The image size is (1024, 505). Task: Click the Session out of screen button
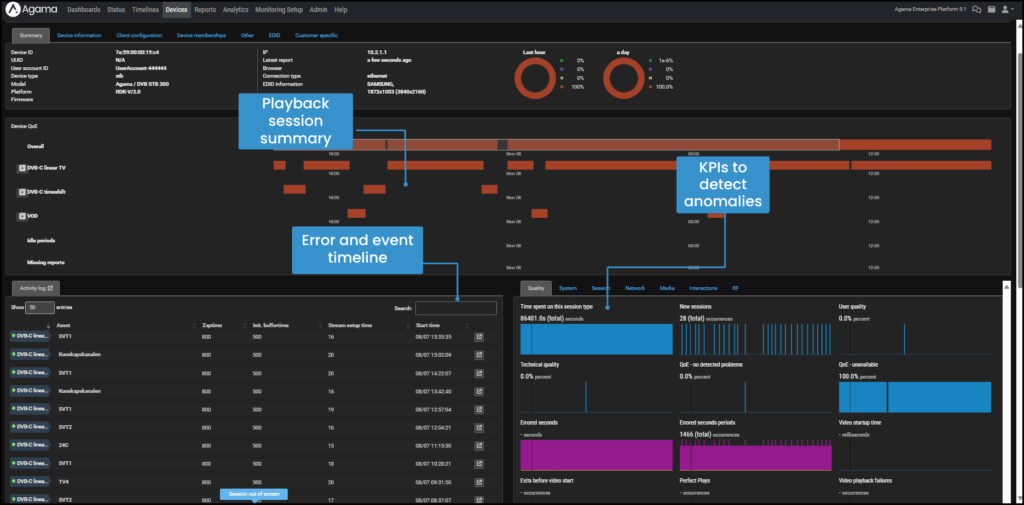pyautogui.click(x=256, y=494)
